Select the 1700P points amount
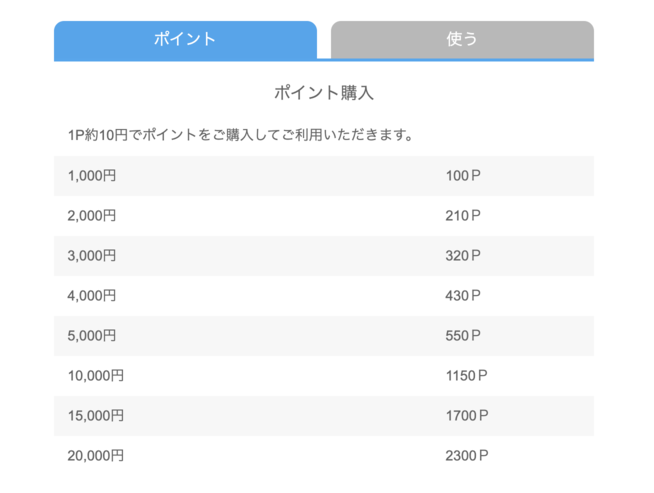The width and height of the screenshot is (654, 493). pos(467,416)
